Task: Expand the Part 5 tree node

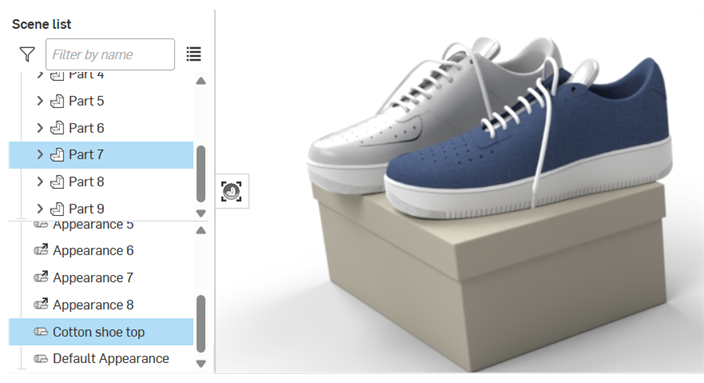Action: 40,101
